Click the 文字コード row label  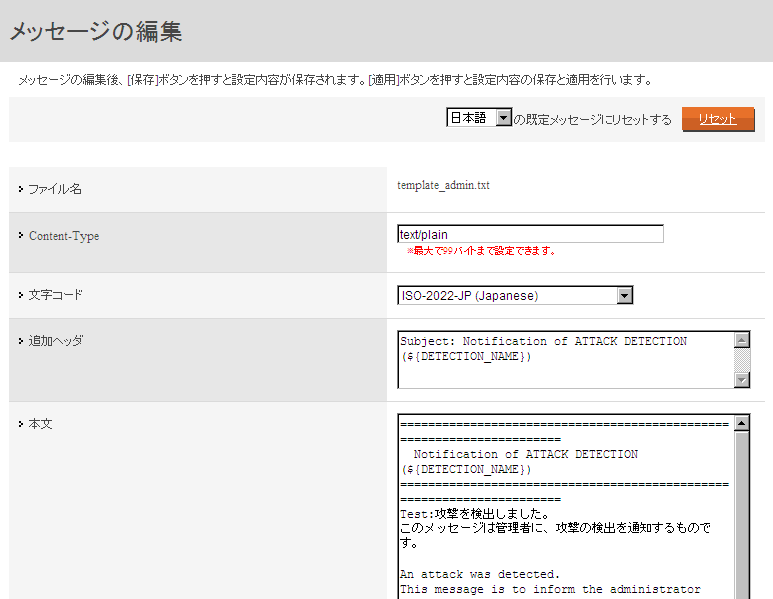(x=55, y=295)
